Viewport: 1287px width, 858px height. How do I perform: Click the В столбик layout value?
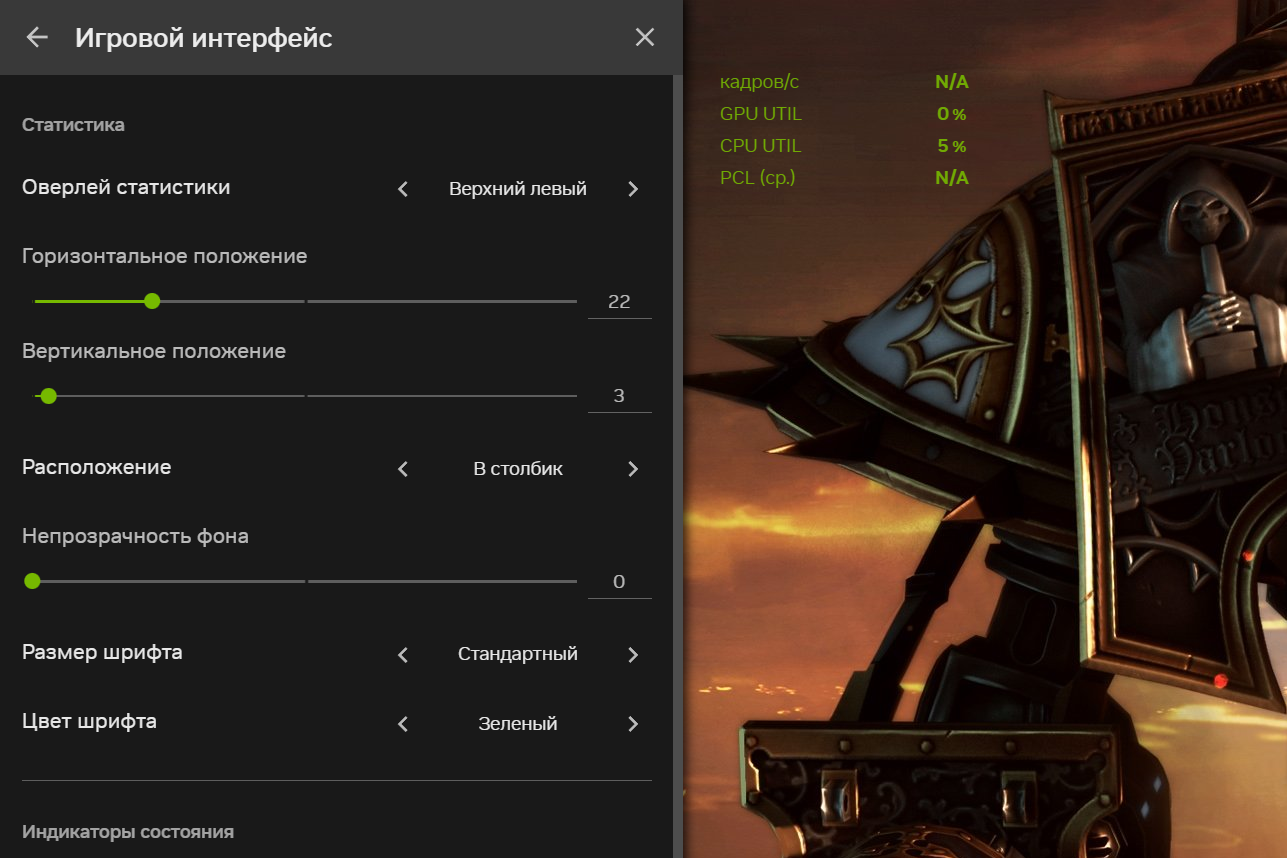(518, 469)
